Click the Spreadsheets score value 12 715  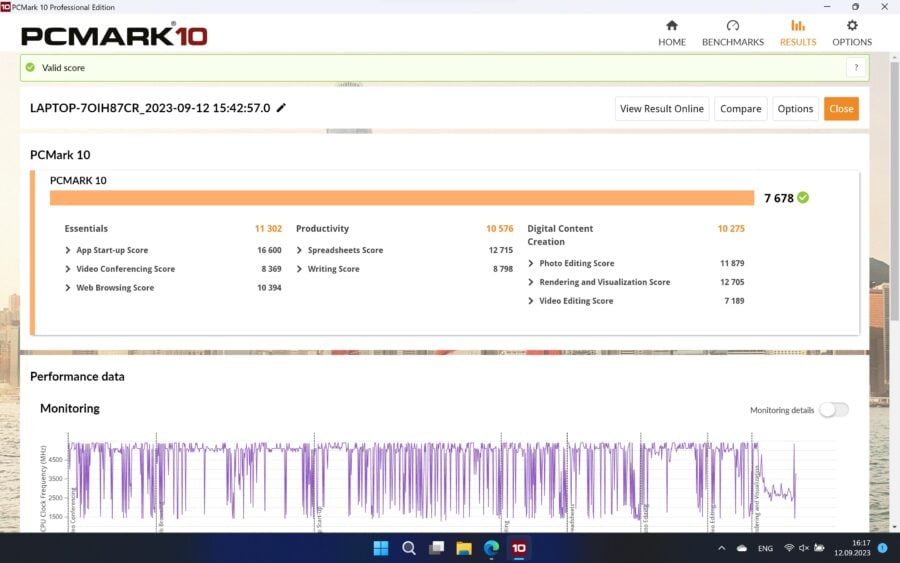[501, 250]
